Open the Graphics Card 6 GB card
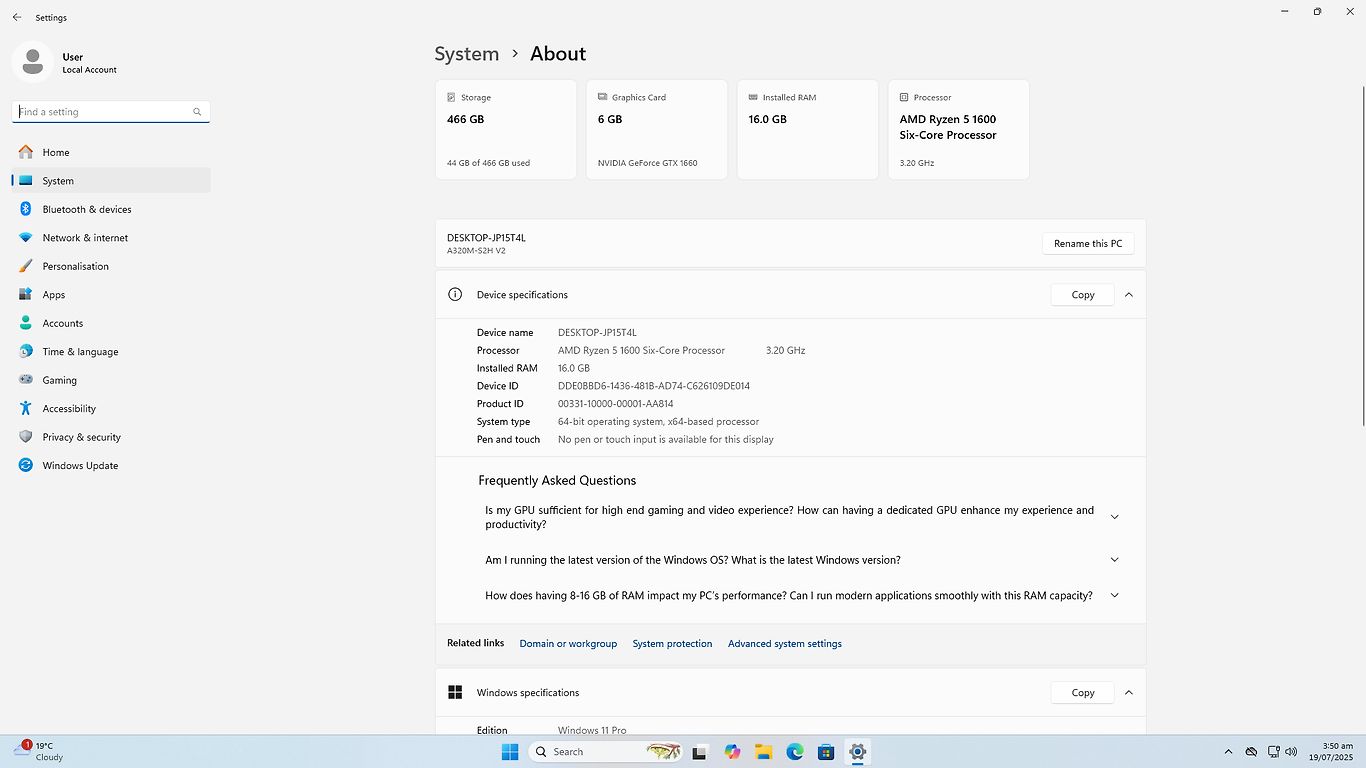The image size is (1366, 768). 657,130
